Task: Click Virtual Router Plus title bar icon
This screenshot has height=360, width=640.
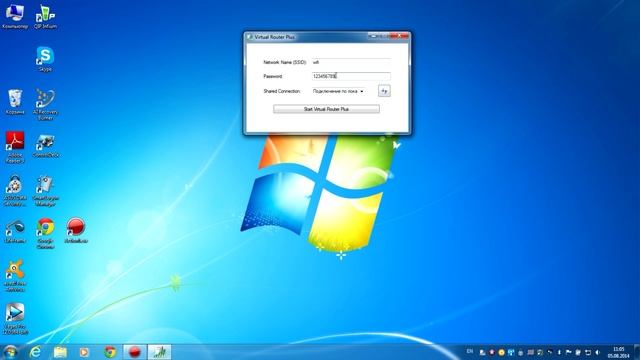Action: (x=249, y=37)
